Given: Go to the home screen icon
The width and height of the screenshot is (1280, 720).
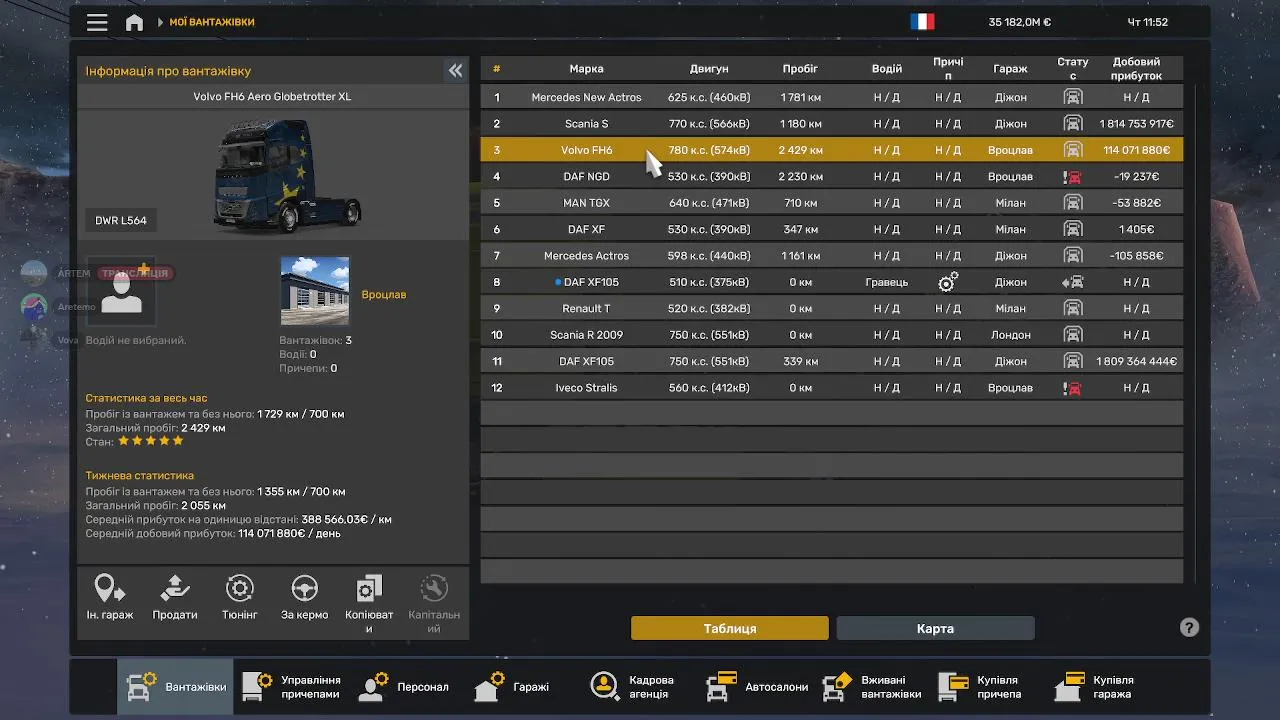Looking at the screenshot, I should [134, 22].
